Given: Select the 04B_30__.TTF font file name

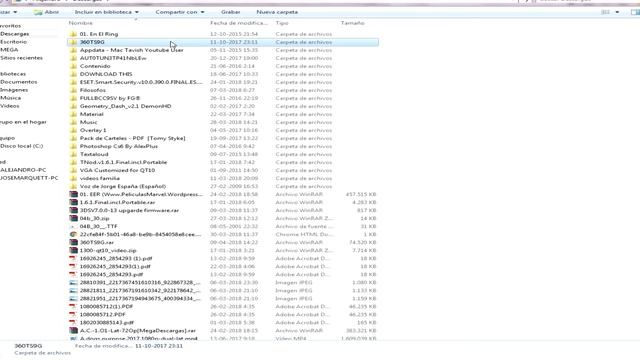Looking at the screenshot, I should [98, 227].
